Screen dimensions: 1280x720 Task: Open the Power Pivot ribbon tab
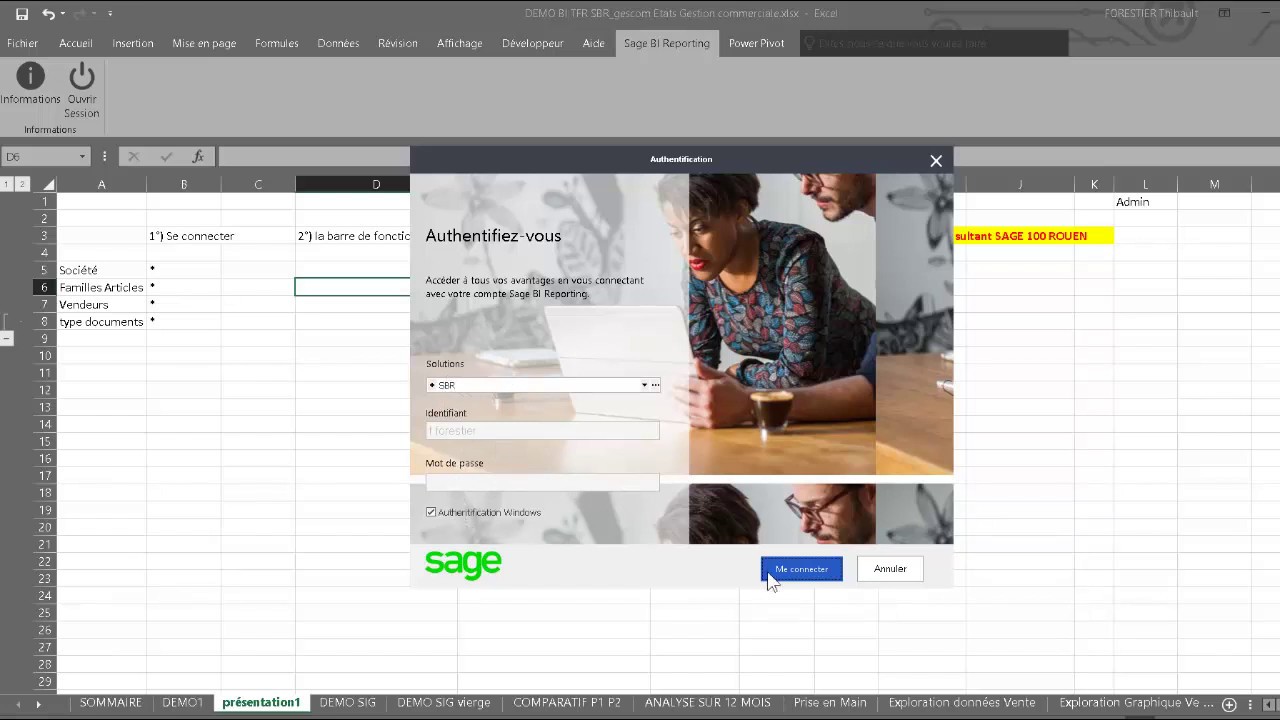(x=756, y=43)
